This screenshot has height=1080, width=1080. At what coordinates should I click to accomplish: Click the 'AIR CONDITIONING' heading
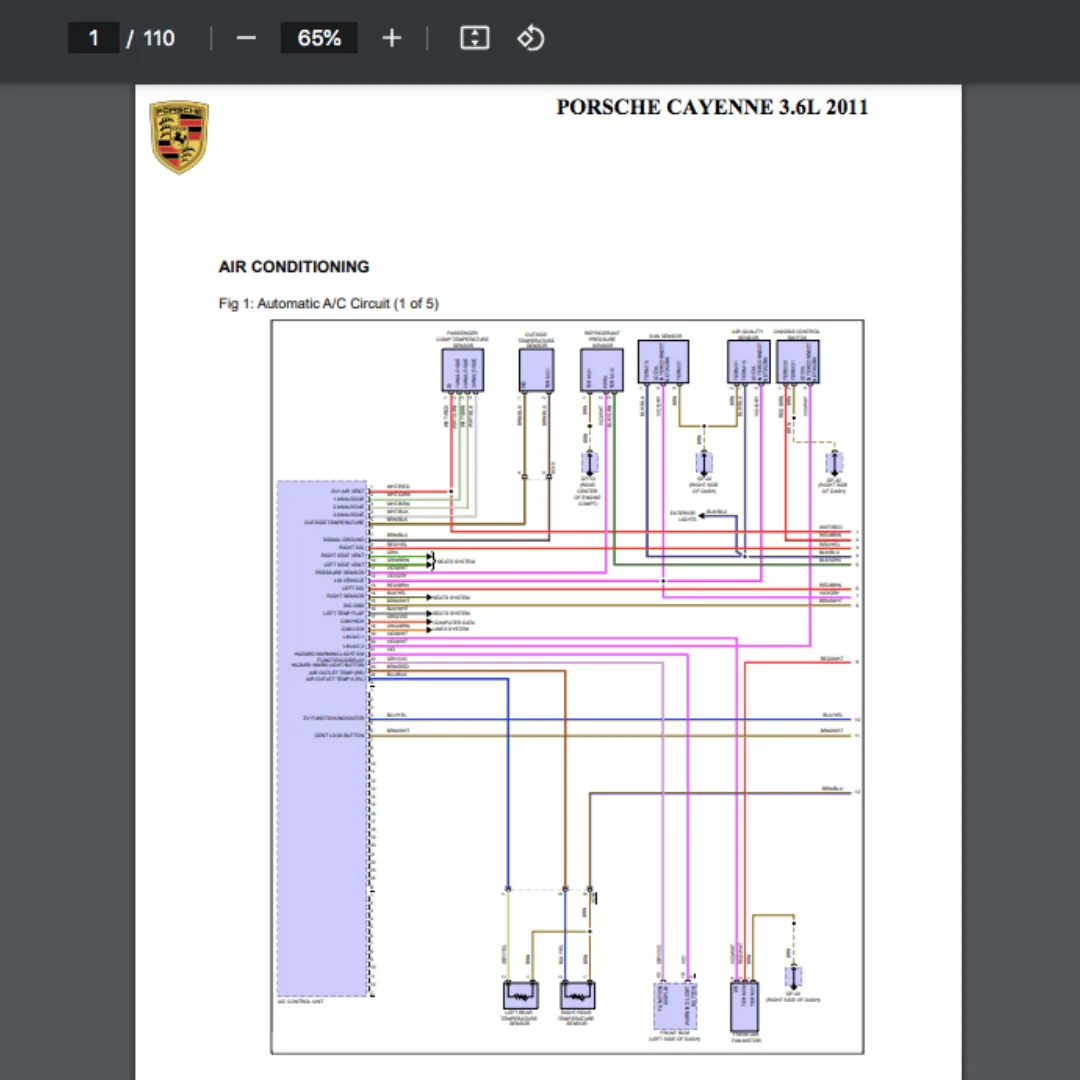tap(294, 267)
